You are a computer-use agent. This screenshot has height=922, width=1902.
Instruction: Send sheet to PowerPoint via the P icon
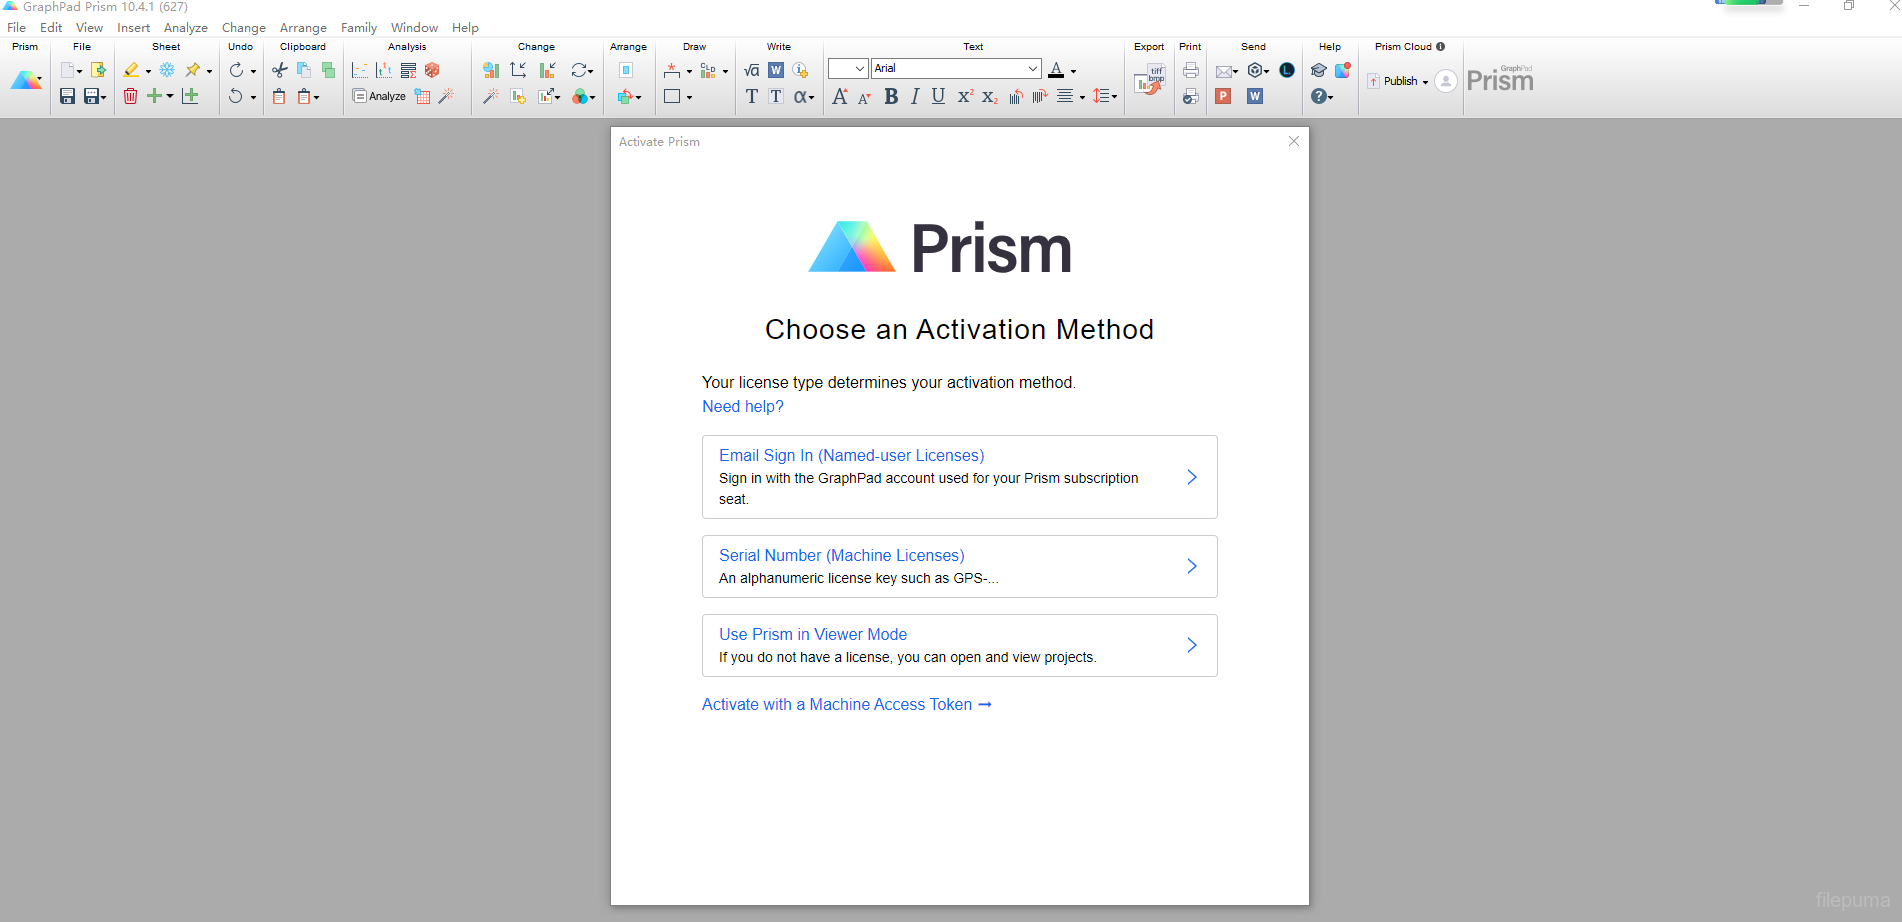coord(1222,96)
